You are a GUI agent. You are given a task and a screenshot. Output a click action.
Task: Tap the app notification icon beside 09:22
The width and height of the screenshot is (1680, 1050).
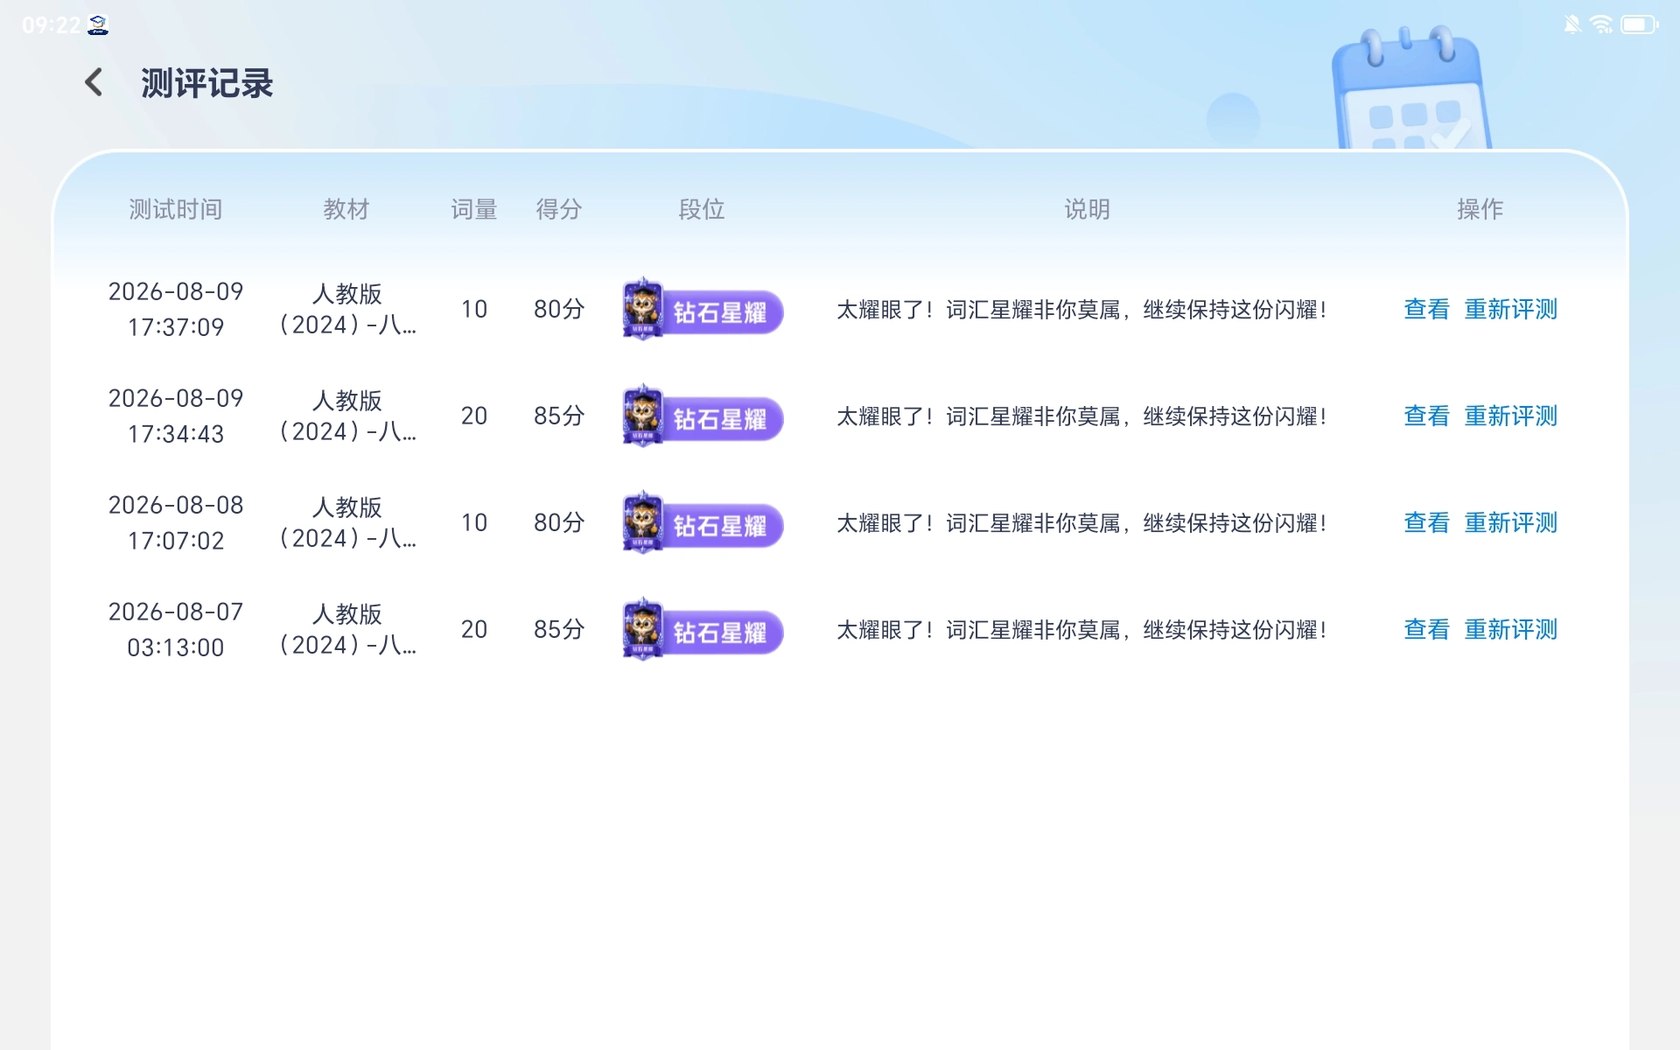click(x=97, y=25)
